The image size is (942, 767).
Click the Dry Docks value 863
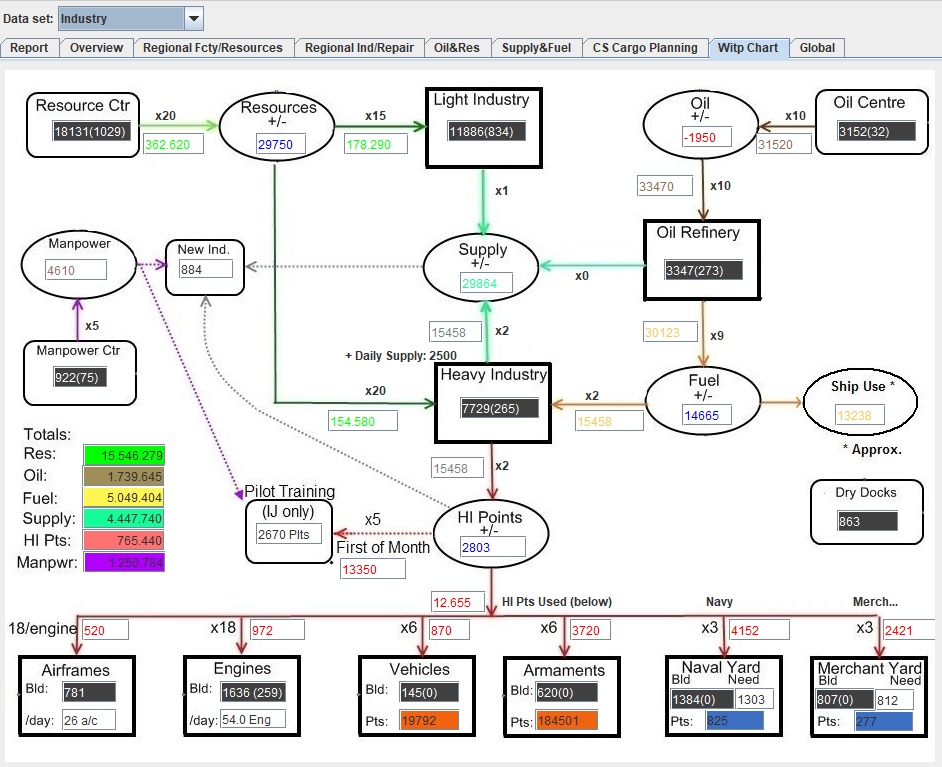pos(868,521)
